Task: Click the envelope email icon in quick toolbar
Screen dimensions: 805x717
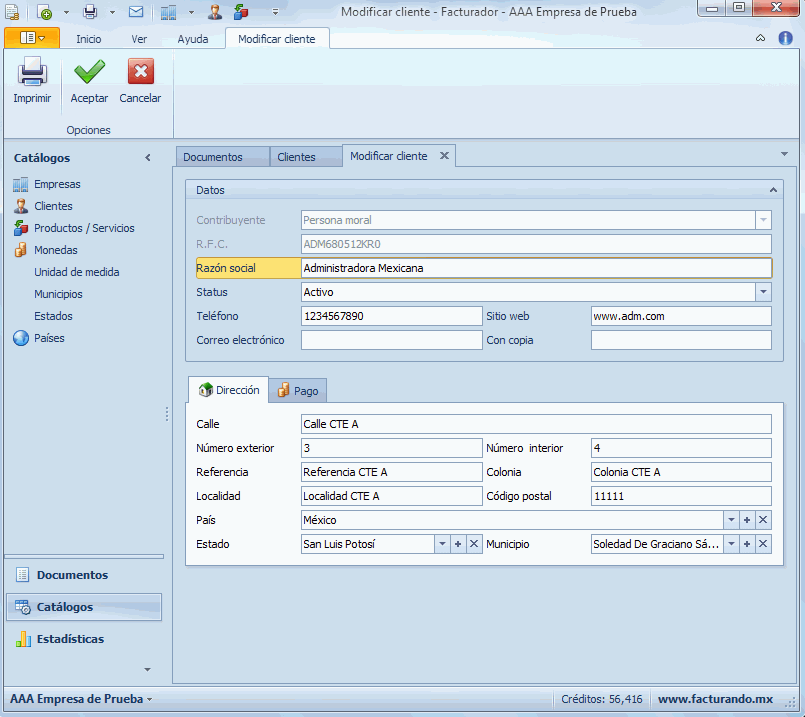Action: click(x=136, y=12)
